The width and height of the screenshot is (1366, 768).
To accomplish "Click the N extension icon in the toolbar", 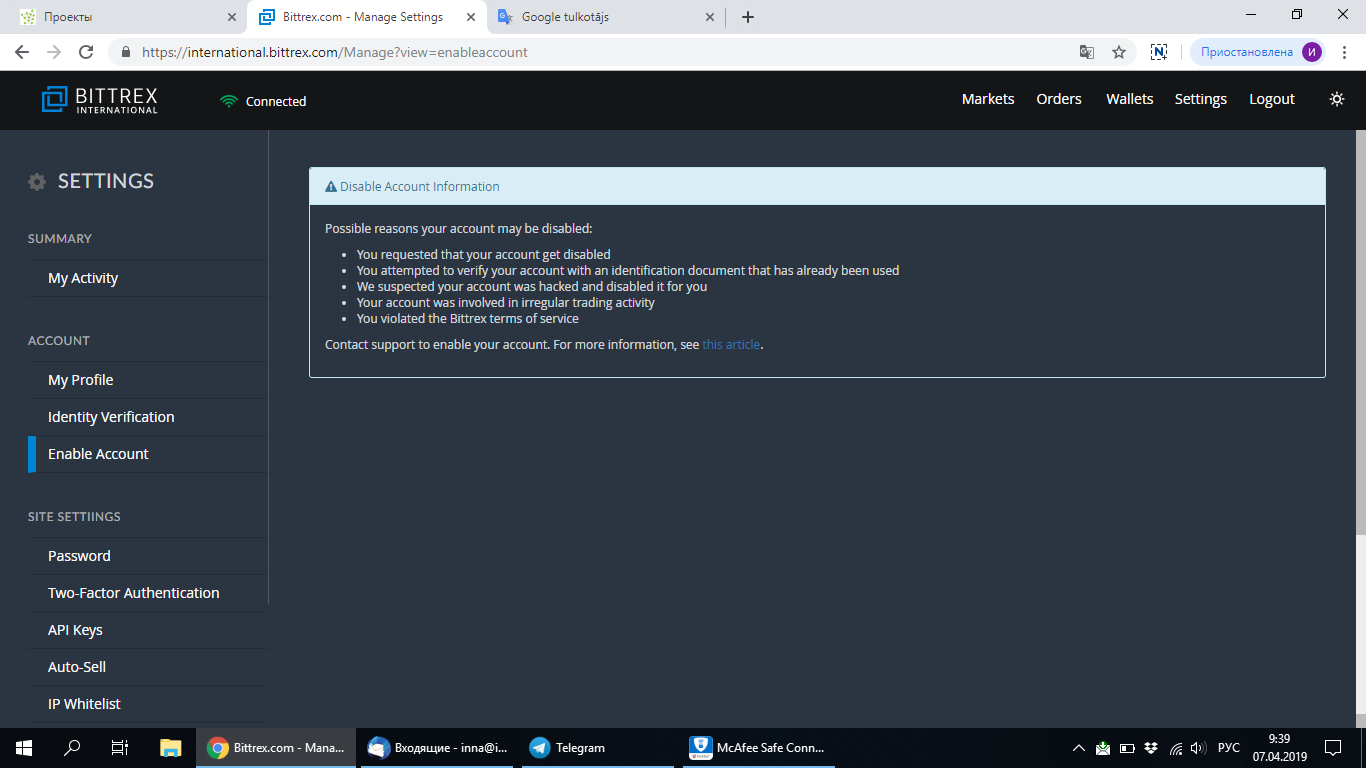I will coord(1159,52).
